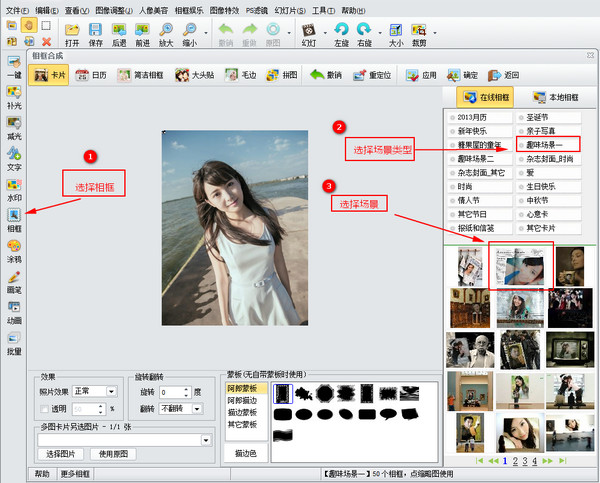Open the 文件 menu
600x483 pixels.
coord(17,11)
